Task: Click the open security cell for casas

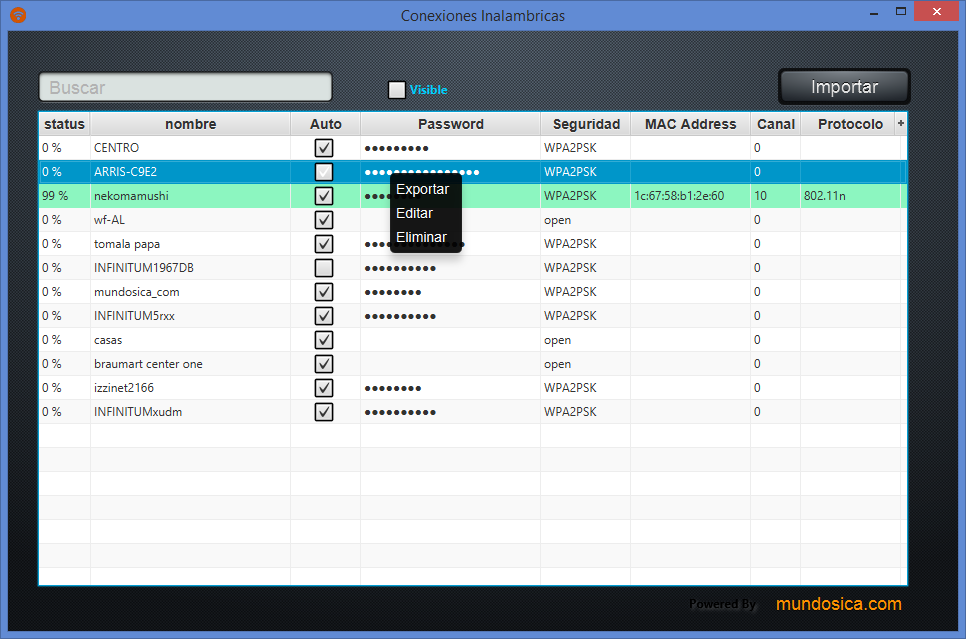Action: point(557,340)
